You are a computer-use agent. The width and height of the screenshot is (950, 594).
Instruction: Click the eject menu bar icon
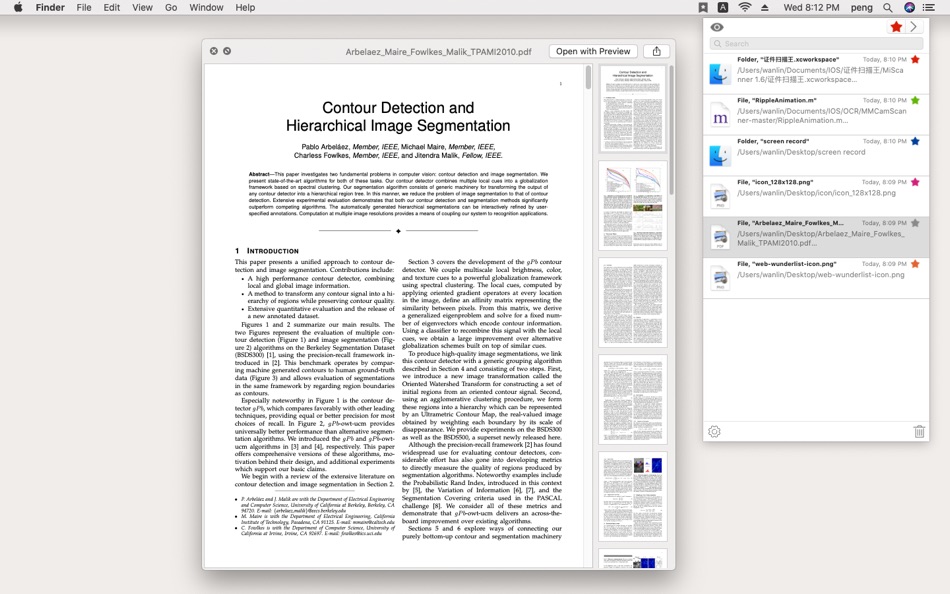click(x=765, y=7)
